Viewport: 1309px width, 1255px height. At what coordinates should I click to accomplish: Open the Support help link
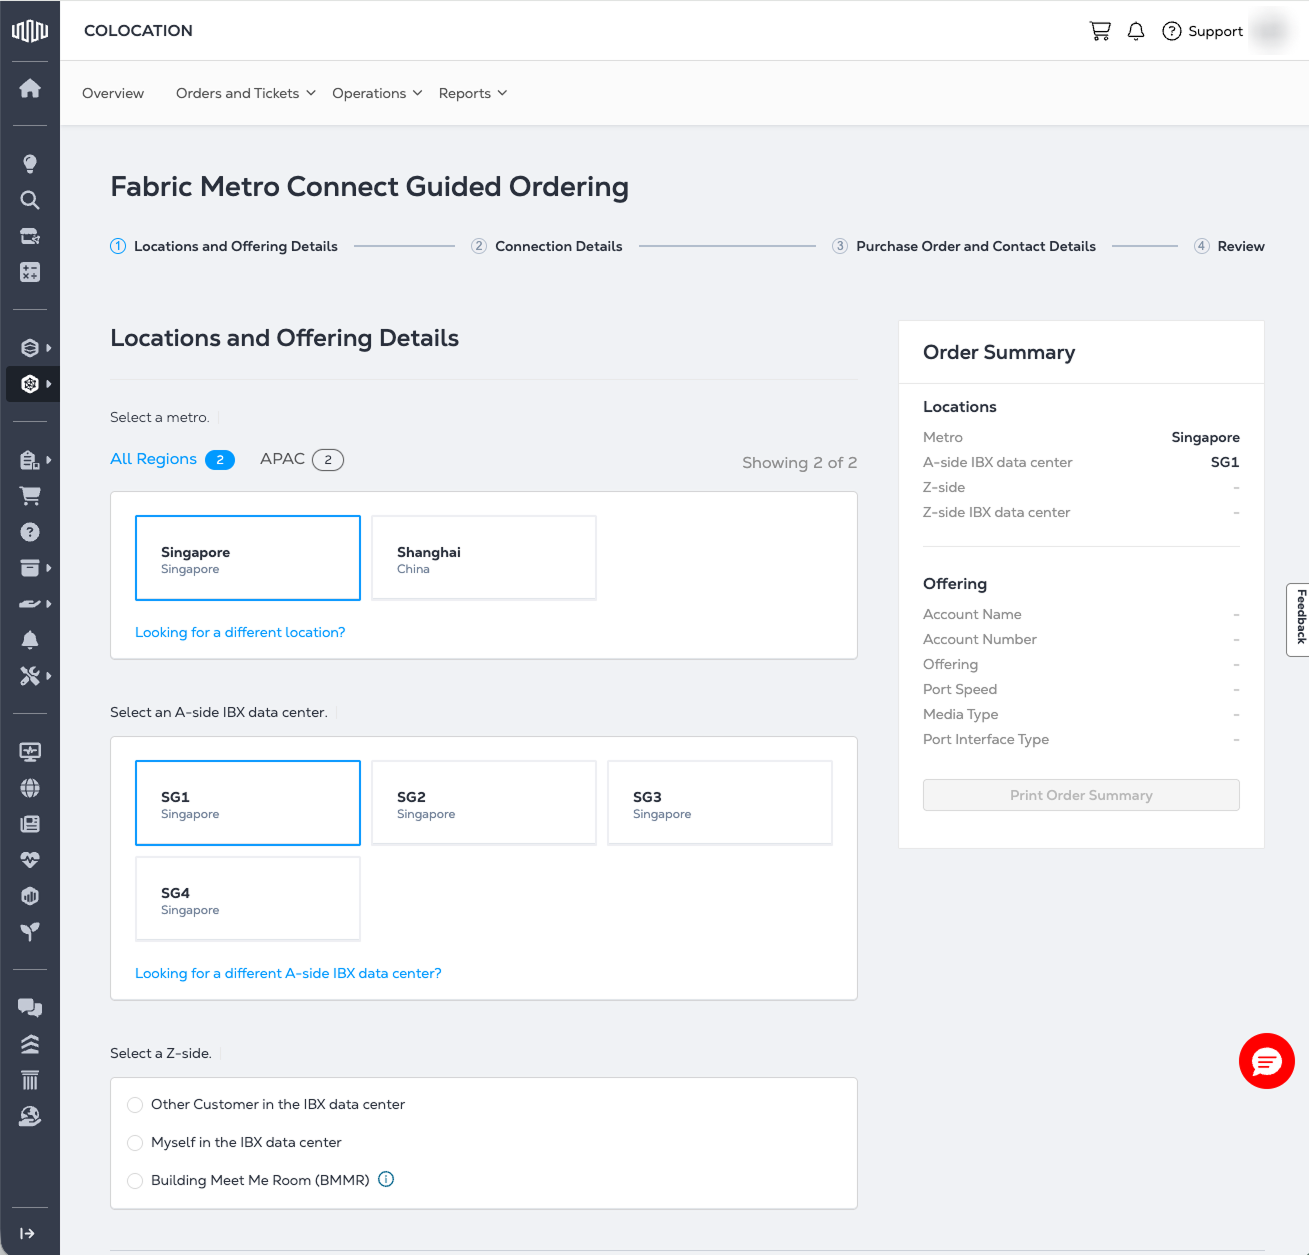point(1203,31)
